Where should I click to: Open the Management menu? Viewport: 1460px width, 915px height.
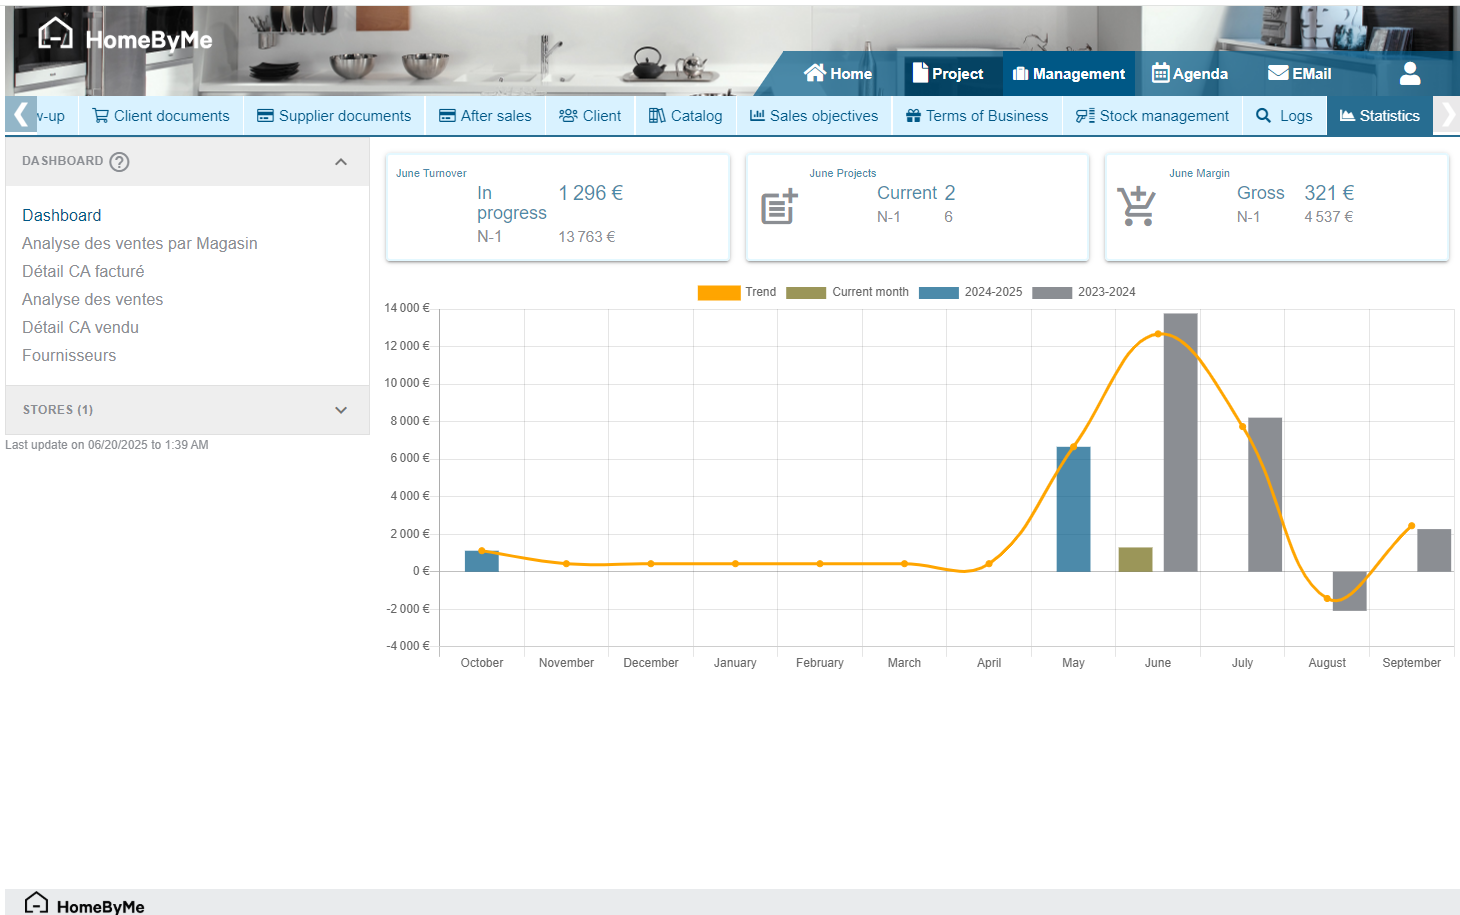pyautogui.click(x=1068, y=73)
